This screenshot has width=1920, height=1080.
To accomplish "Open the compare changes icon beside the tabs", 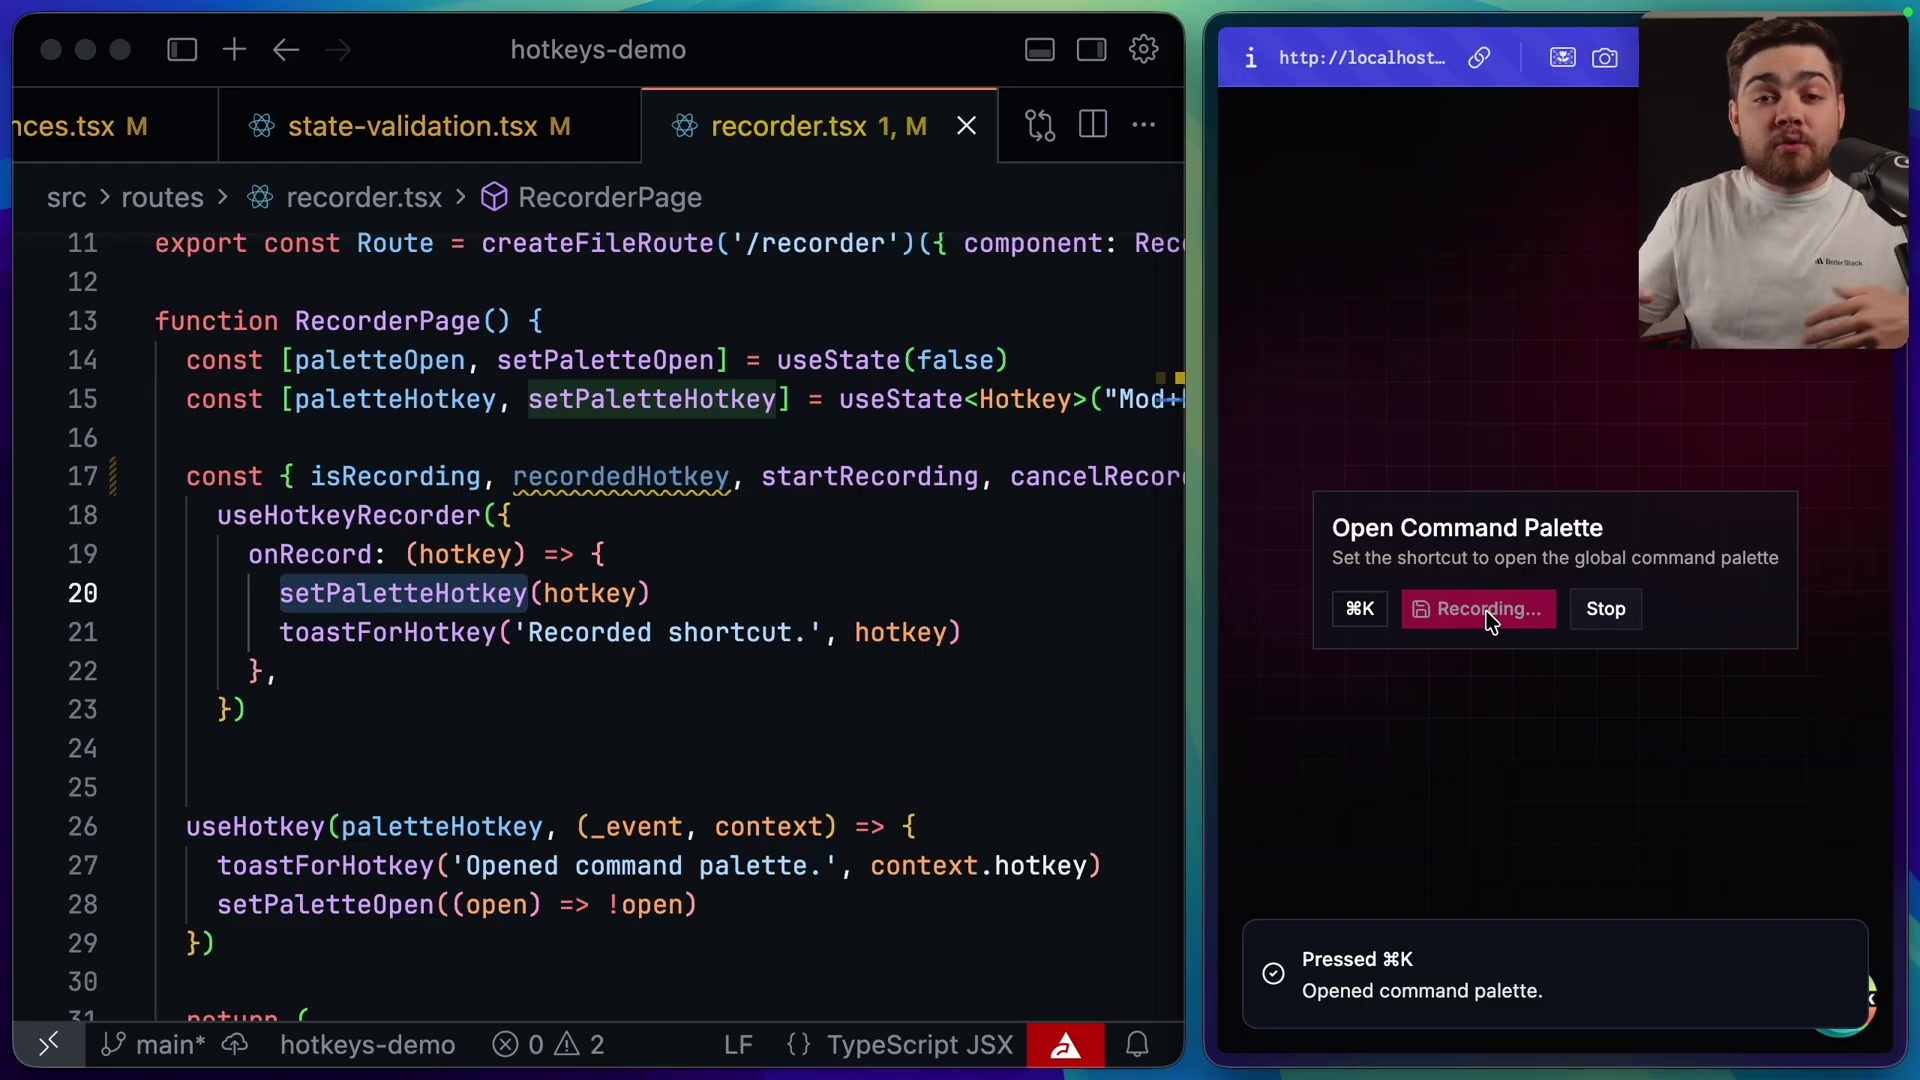I will (x=1040, y=124).
